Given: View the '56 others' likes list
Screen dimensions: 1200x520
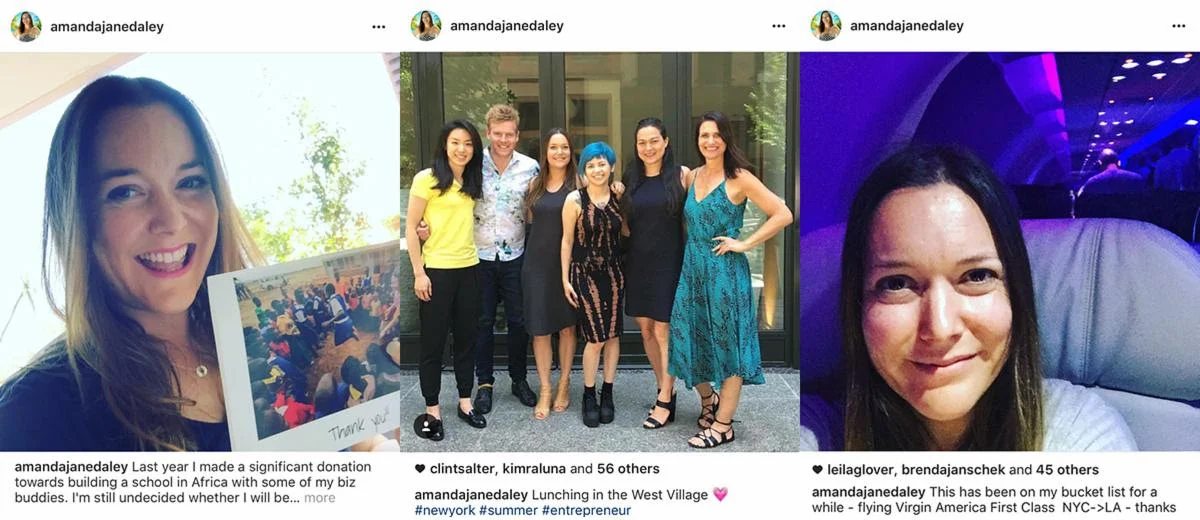Looking at the screenshot, I should pyautogui.click(x=628, y=469).
